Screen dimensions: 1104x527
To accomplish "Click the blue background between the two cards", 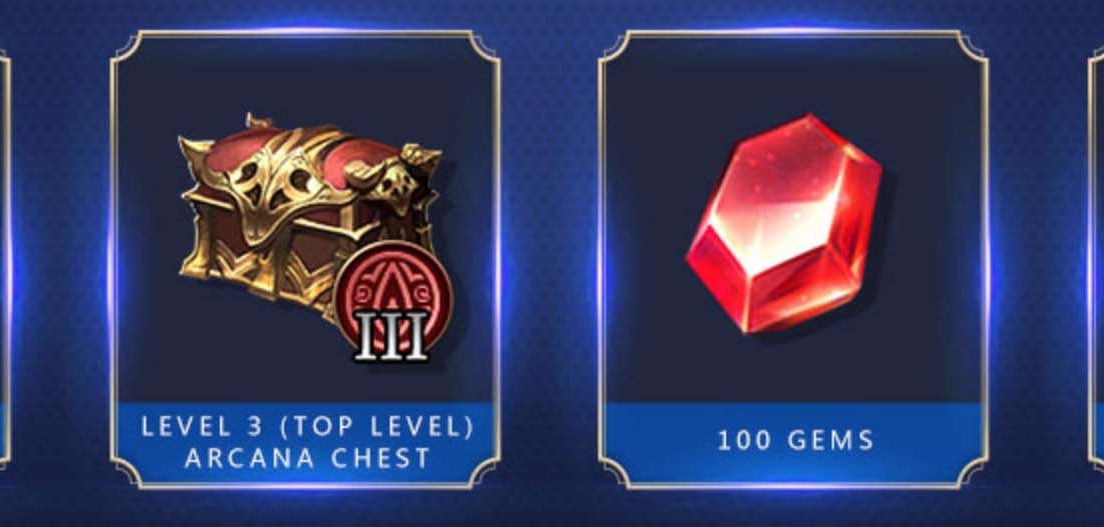I will [549, 261].
